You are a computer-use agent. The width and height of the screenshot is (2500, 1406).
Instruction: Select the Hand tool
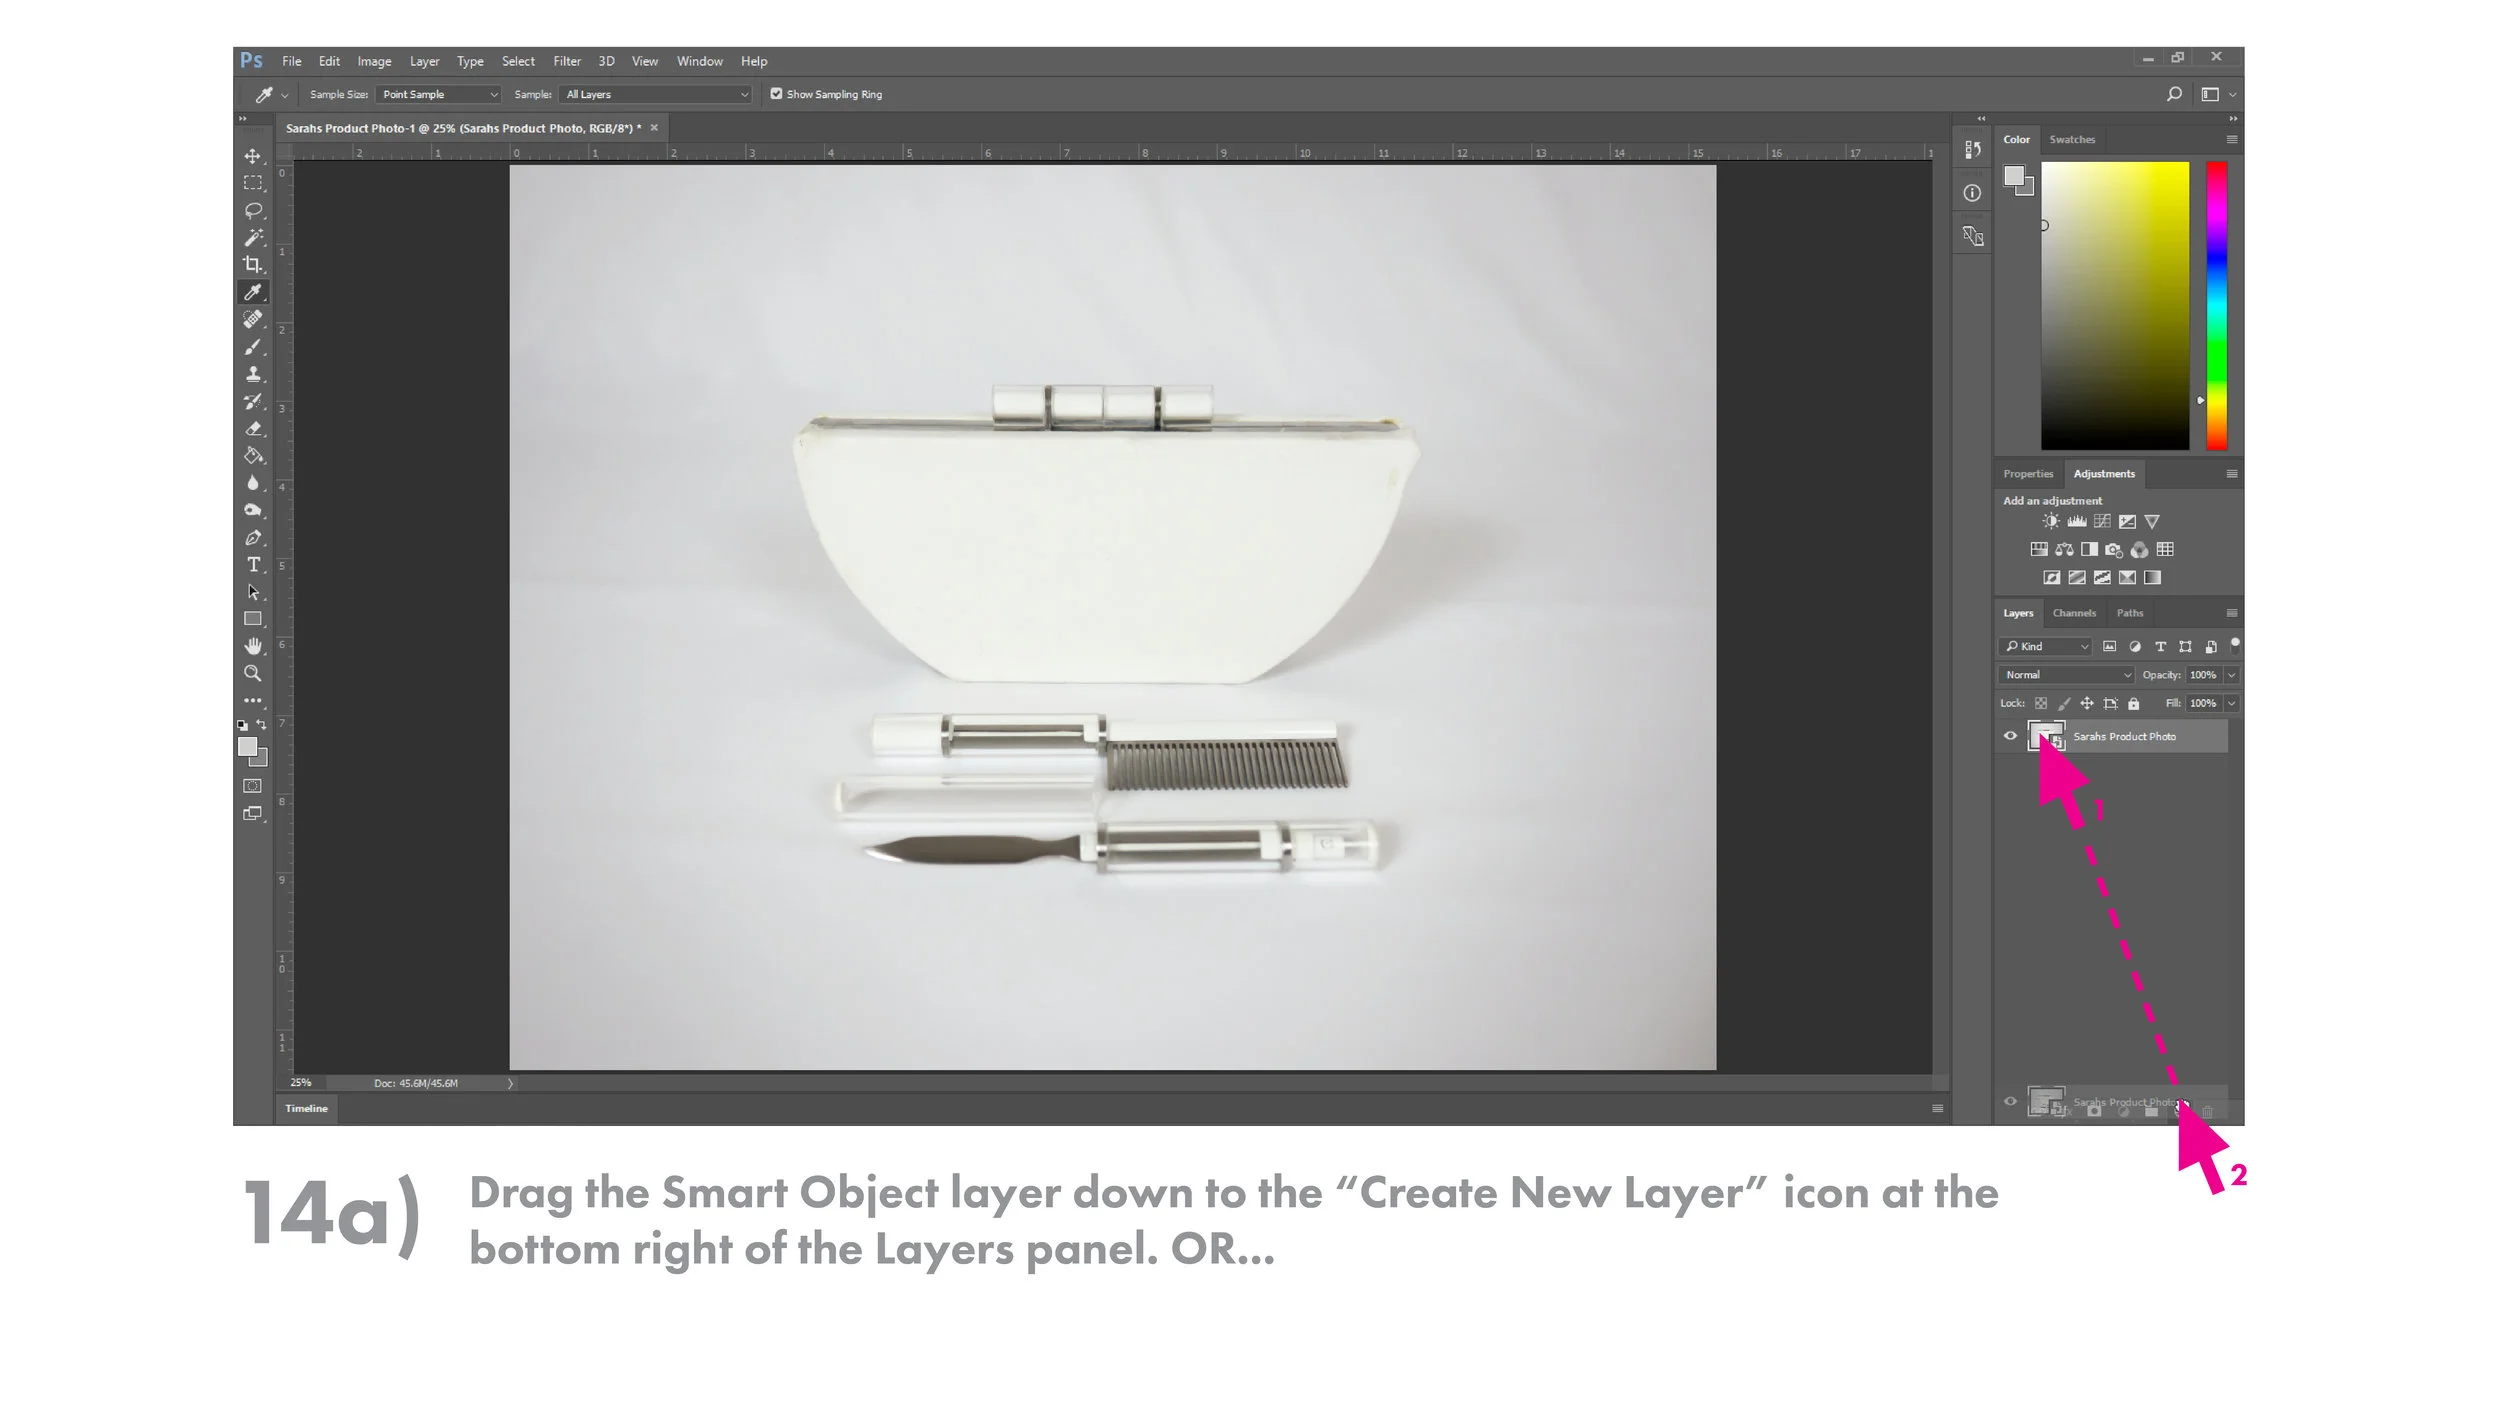tap(253, 646)
